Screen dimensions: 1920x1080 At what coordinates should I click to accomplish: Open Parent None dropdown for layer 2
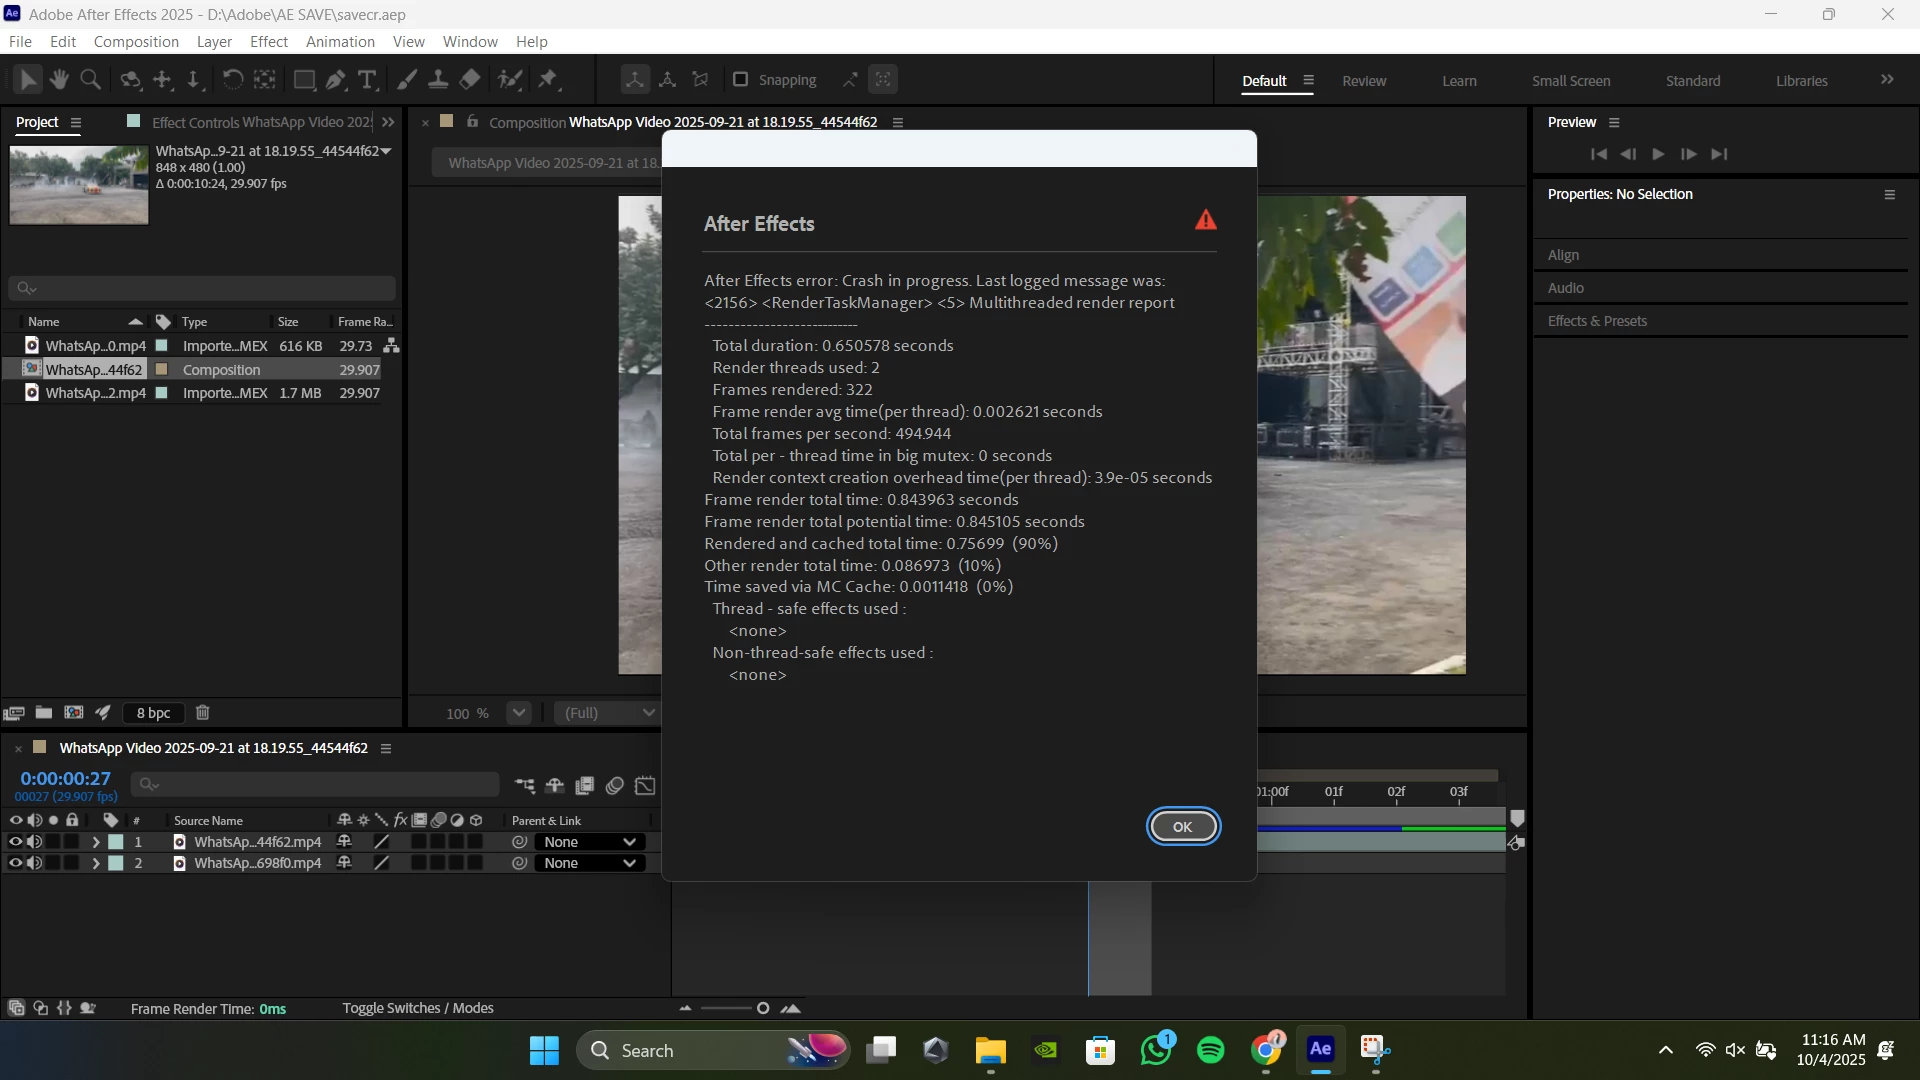pyautogui.click(x=589, y=863)
